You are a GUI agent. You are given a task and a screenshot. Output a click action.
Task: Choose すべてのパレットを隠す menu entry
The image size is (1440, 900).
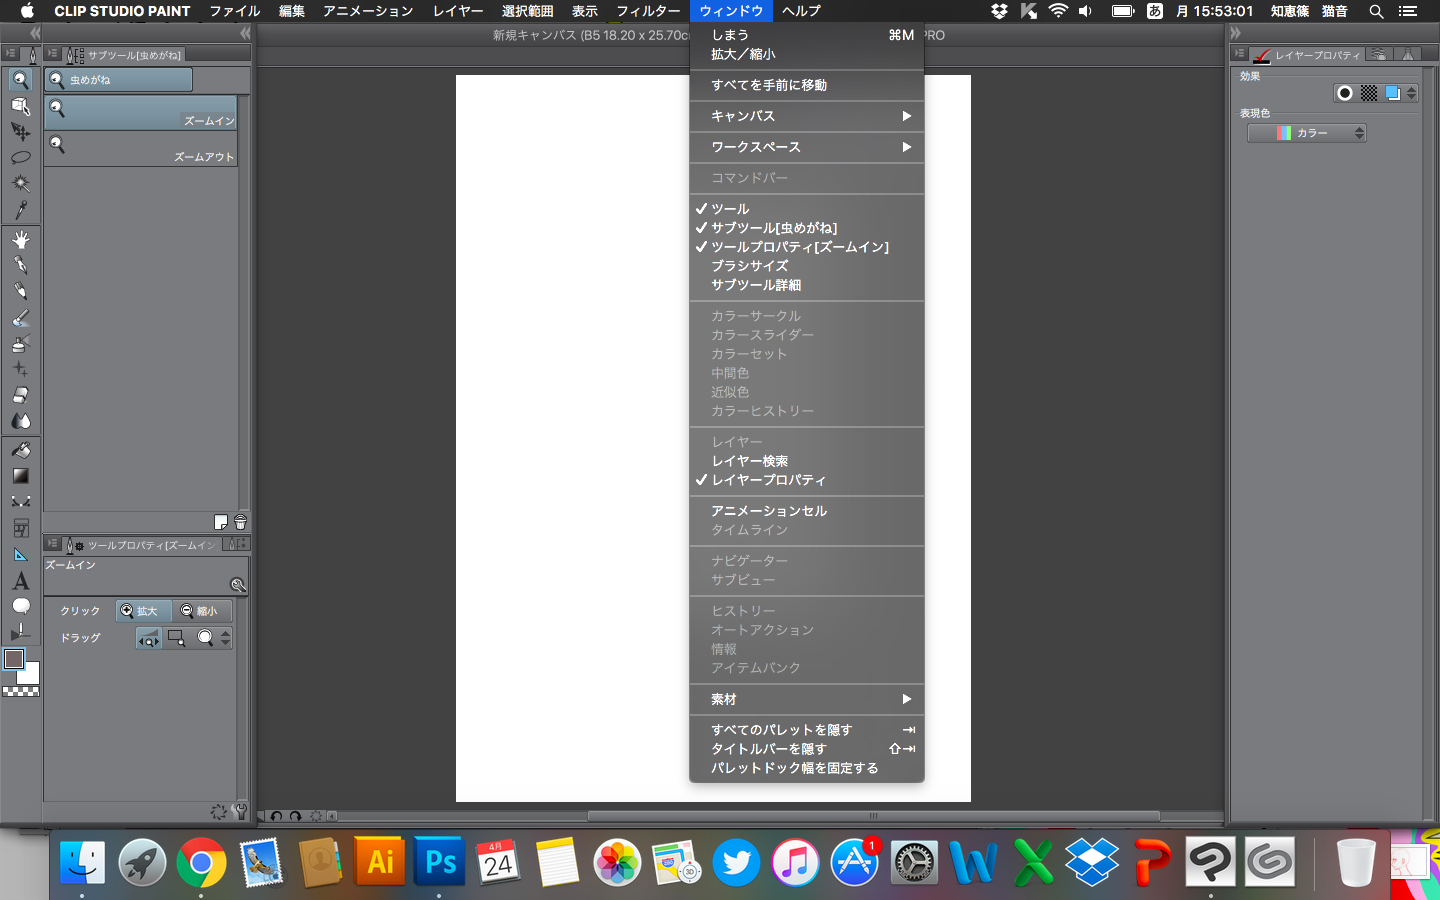pyautogui.click(x=781, y=730)
